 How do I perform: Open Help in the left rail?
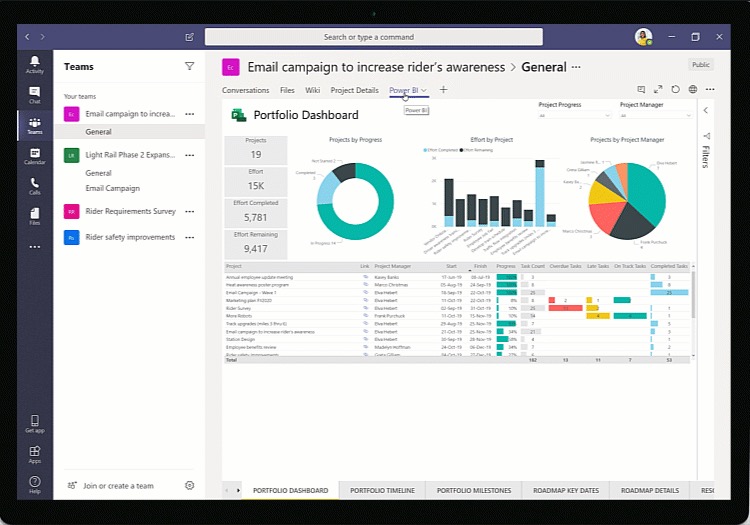[34, 485]
